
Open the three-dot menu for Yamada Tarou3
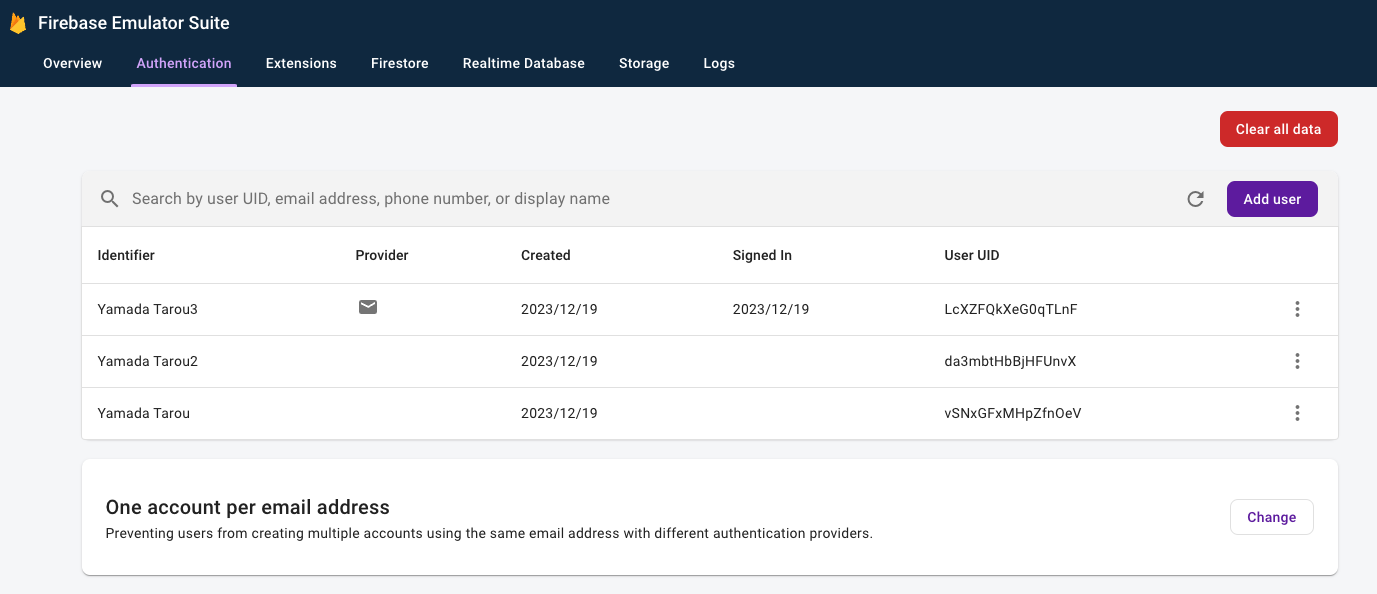[x=1297, y=309]
